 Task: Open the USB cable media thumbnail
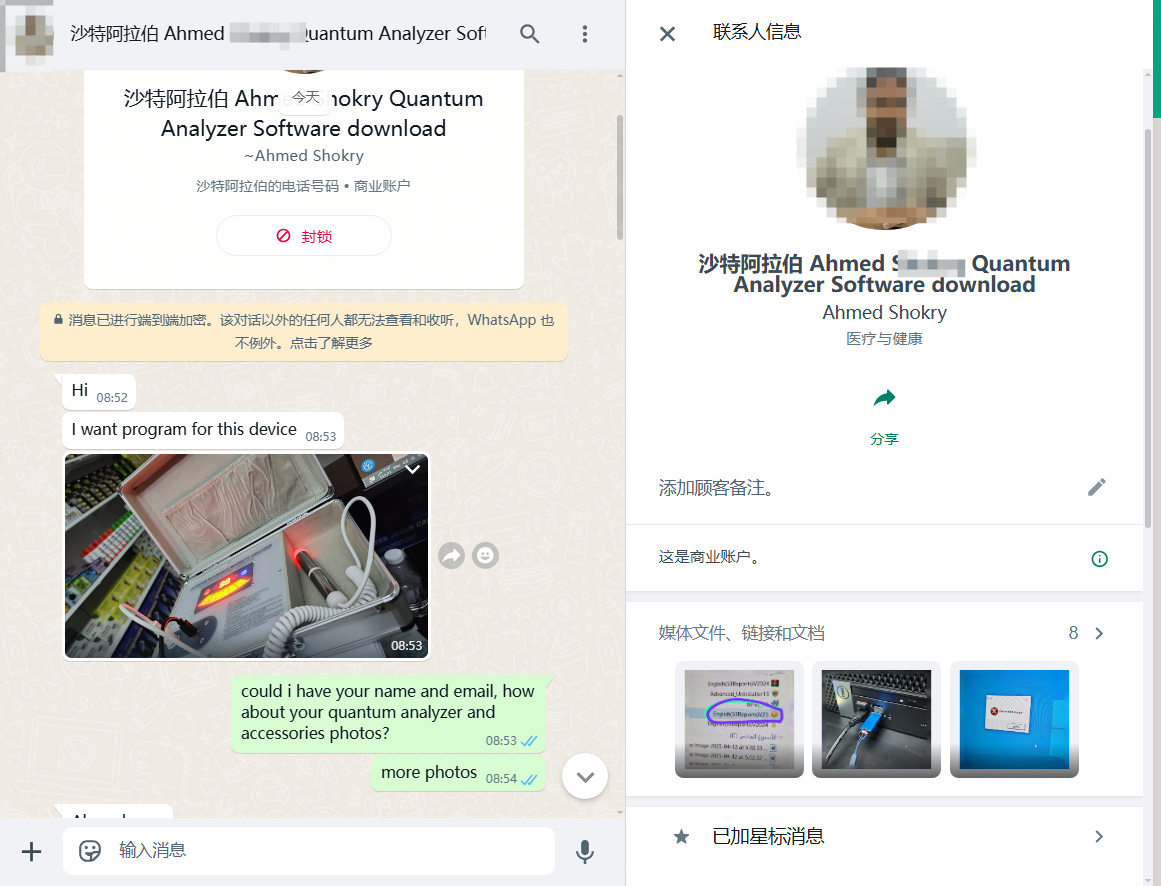point(876,719)
